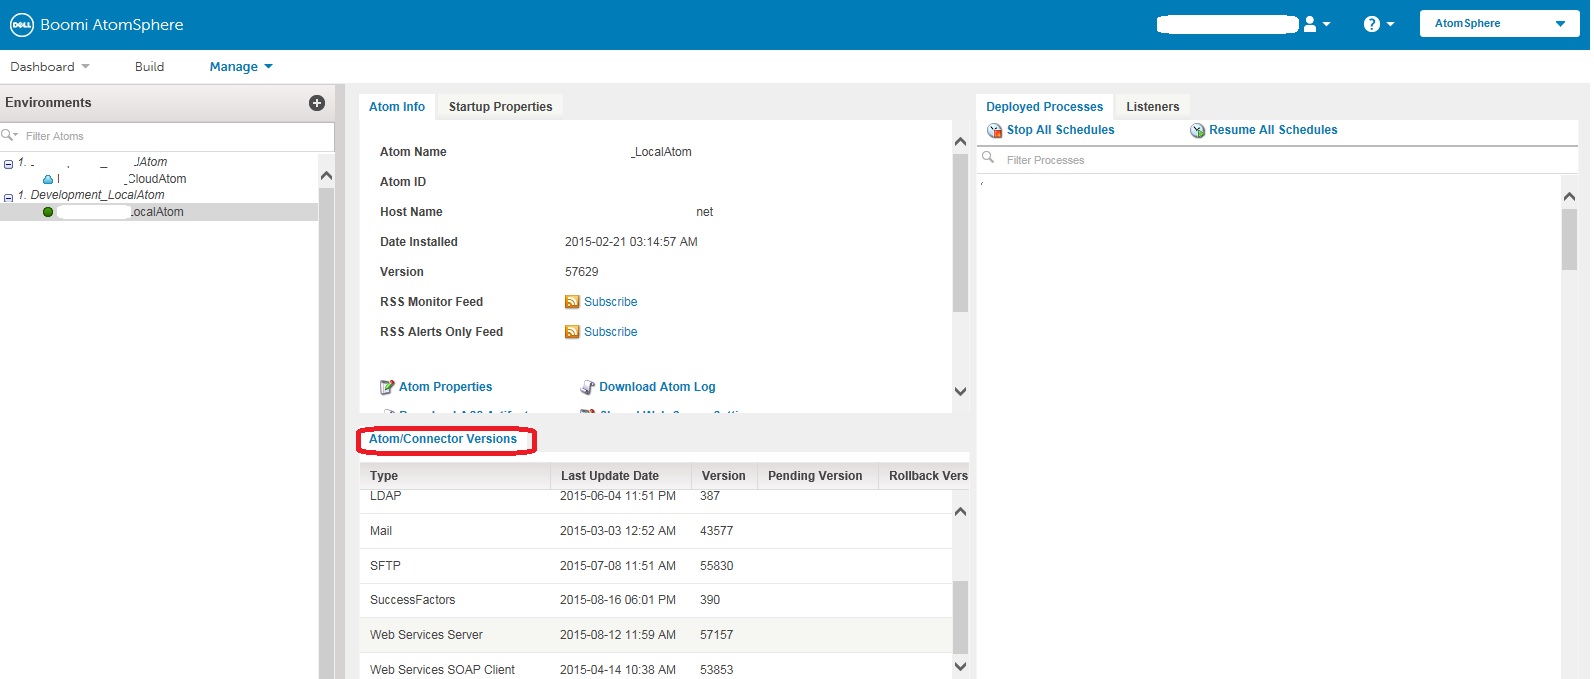This screenshot has width=1594, height=679.
Task: Click the scroll-up arrow in the Atom Info panel
Action: pos(961,142)
